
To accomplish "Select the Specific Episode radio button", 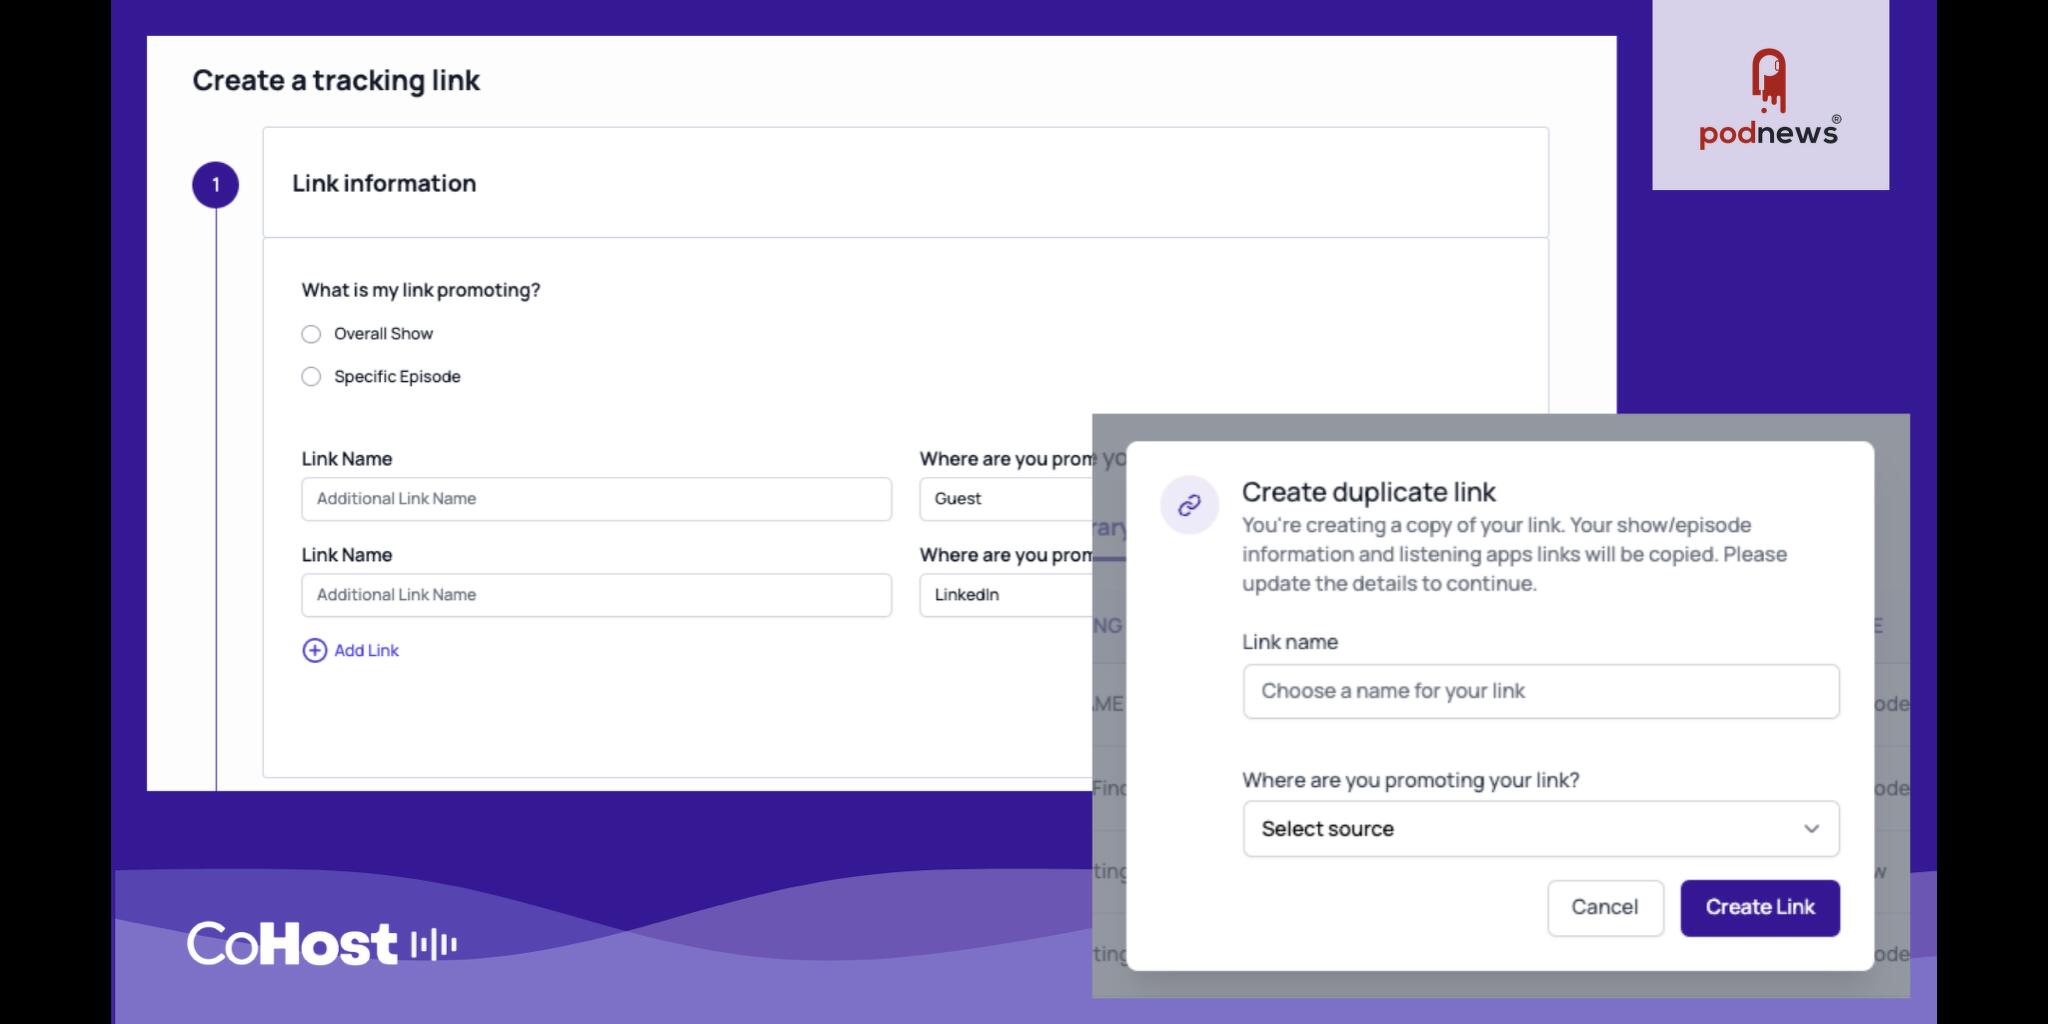I will [x=311, y=377].
